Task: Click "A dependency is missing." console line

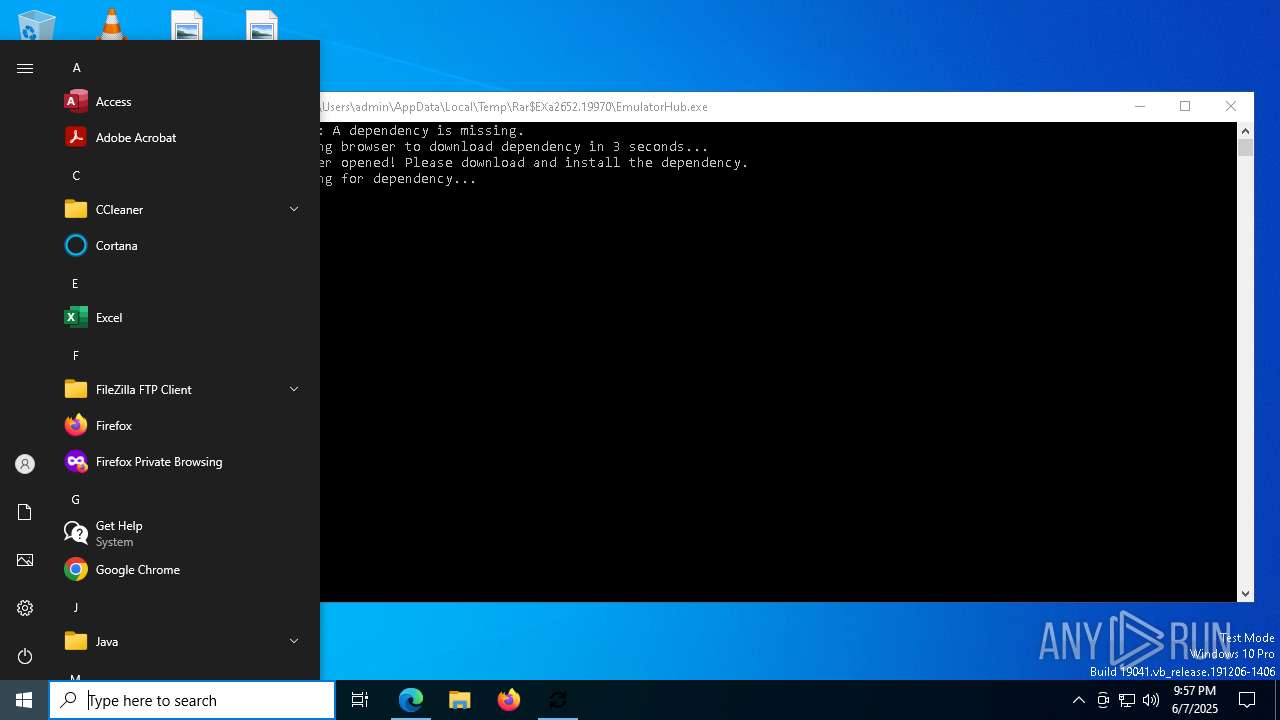Action: pos(428,130)
